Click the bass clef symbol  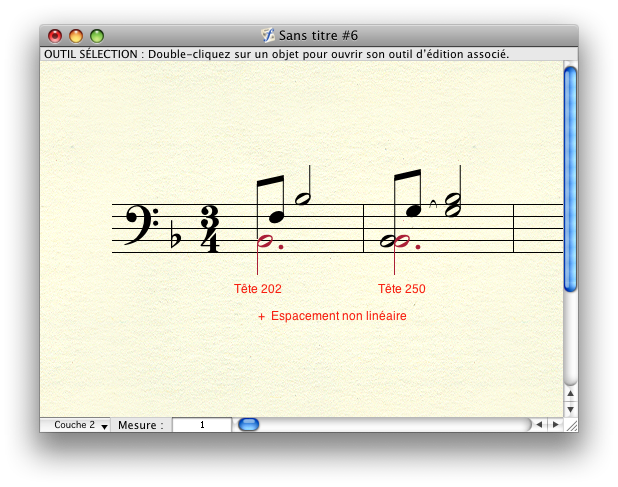pyautogui.click(x=138, y=223)
